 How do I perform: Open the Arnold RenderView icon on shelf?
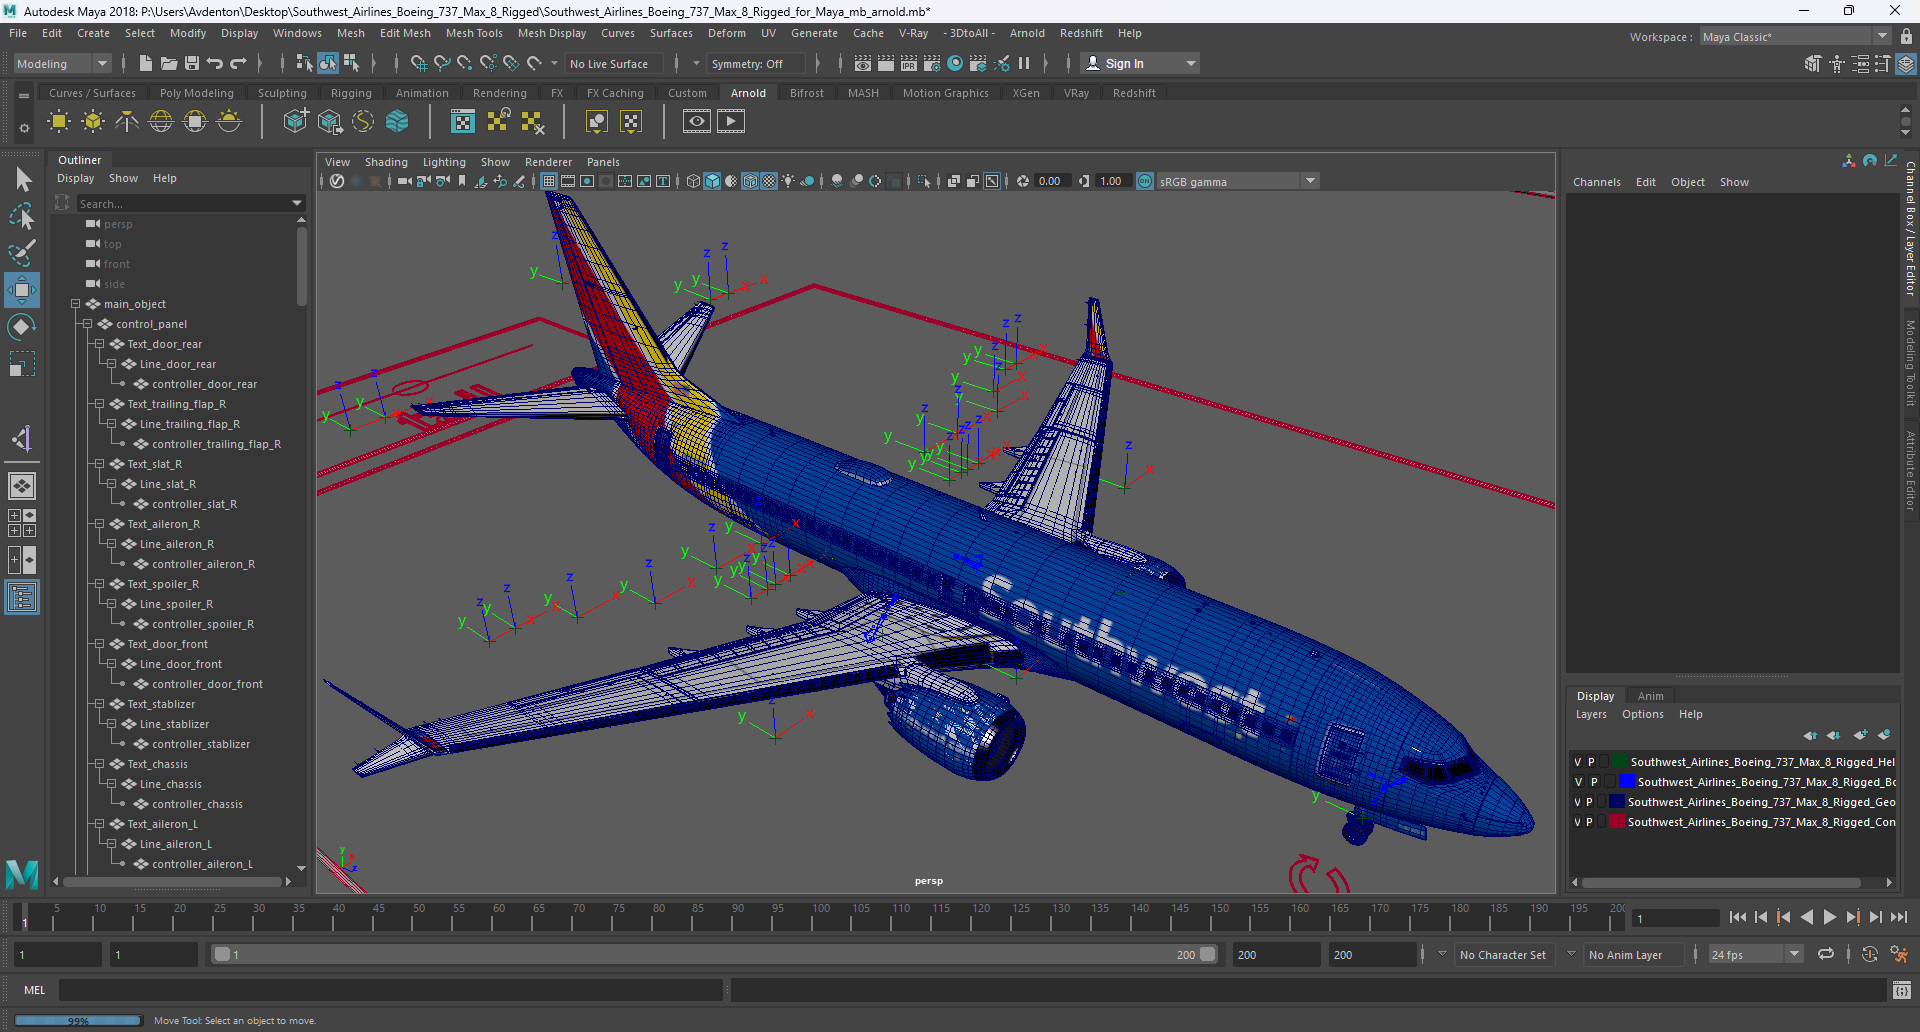click(697, 122)
